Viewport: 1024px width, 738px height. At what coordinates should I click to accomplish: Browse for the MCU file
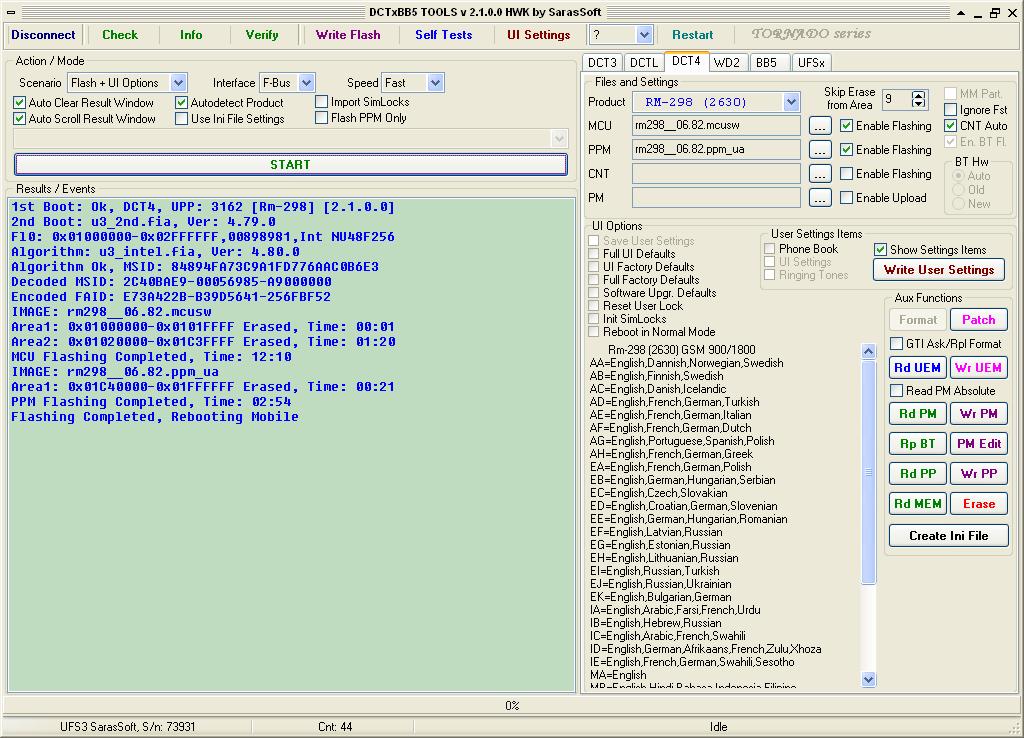coord(820,125)
